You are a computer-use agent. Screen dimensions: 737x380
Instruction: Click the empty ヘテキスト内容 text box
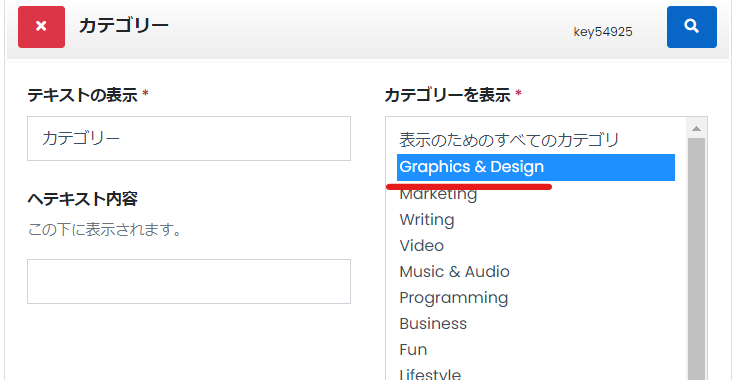[x=189, y=281]
